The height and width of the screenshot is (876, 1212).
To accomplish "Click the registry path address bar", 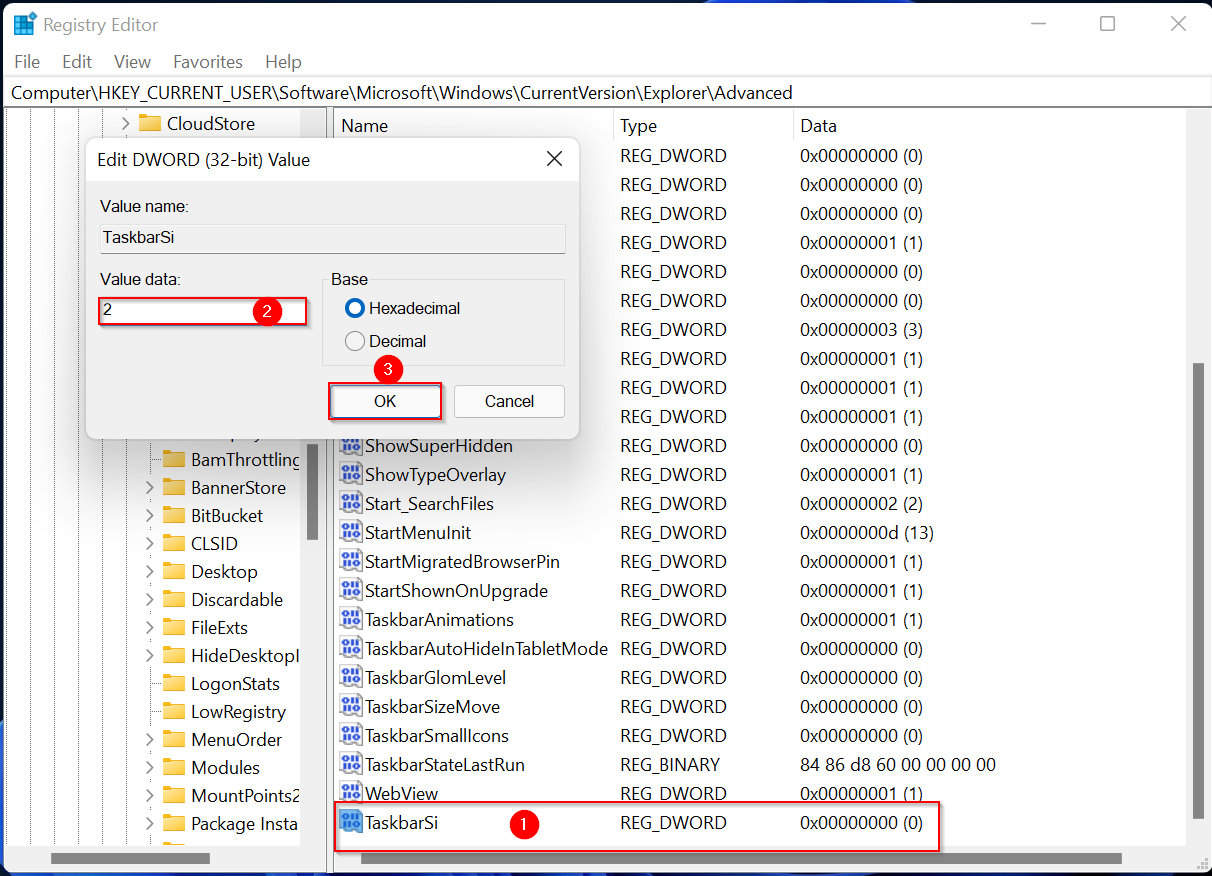I will point(606,93).
